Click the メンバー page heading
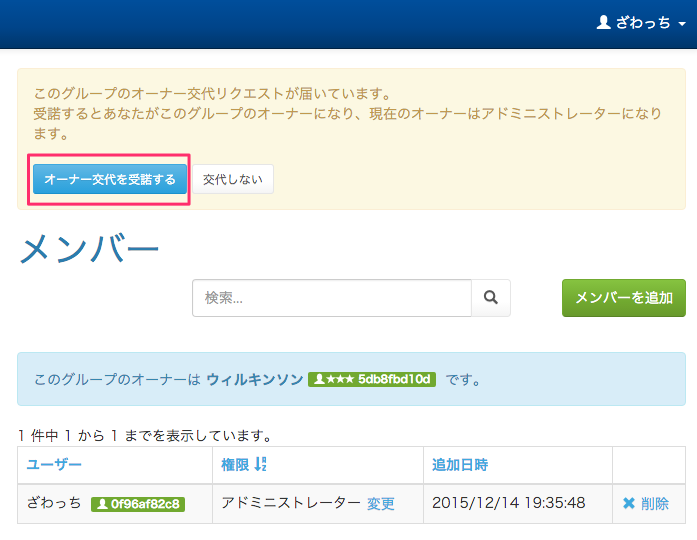The image size is (697, 540). coord(89,248)
